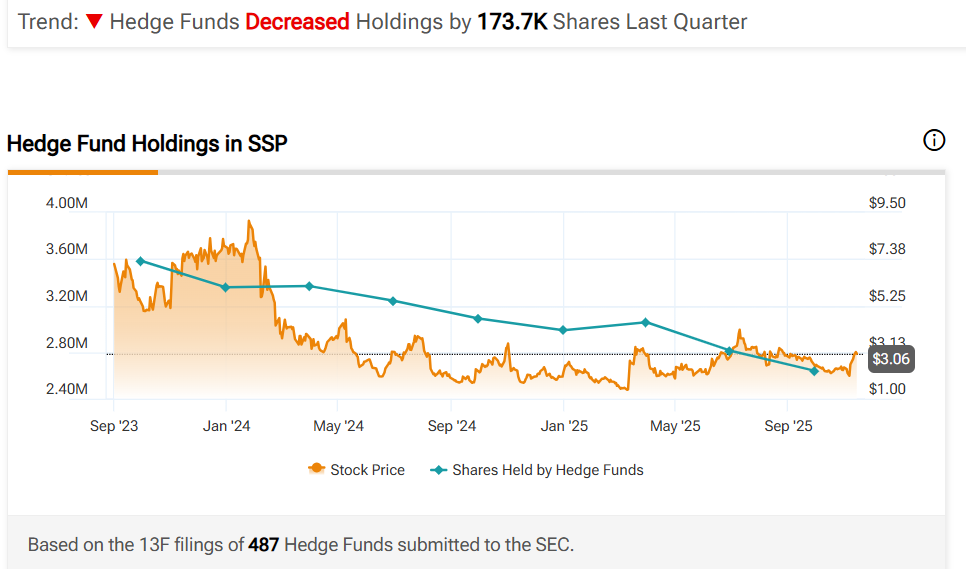Click the 4.00M left axis label
The height and width of the screenshot is (569, 966).
click(x=67, y=203)
